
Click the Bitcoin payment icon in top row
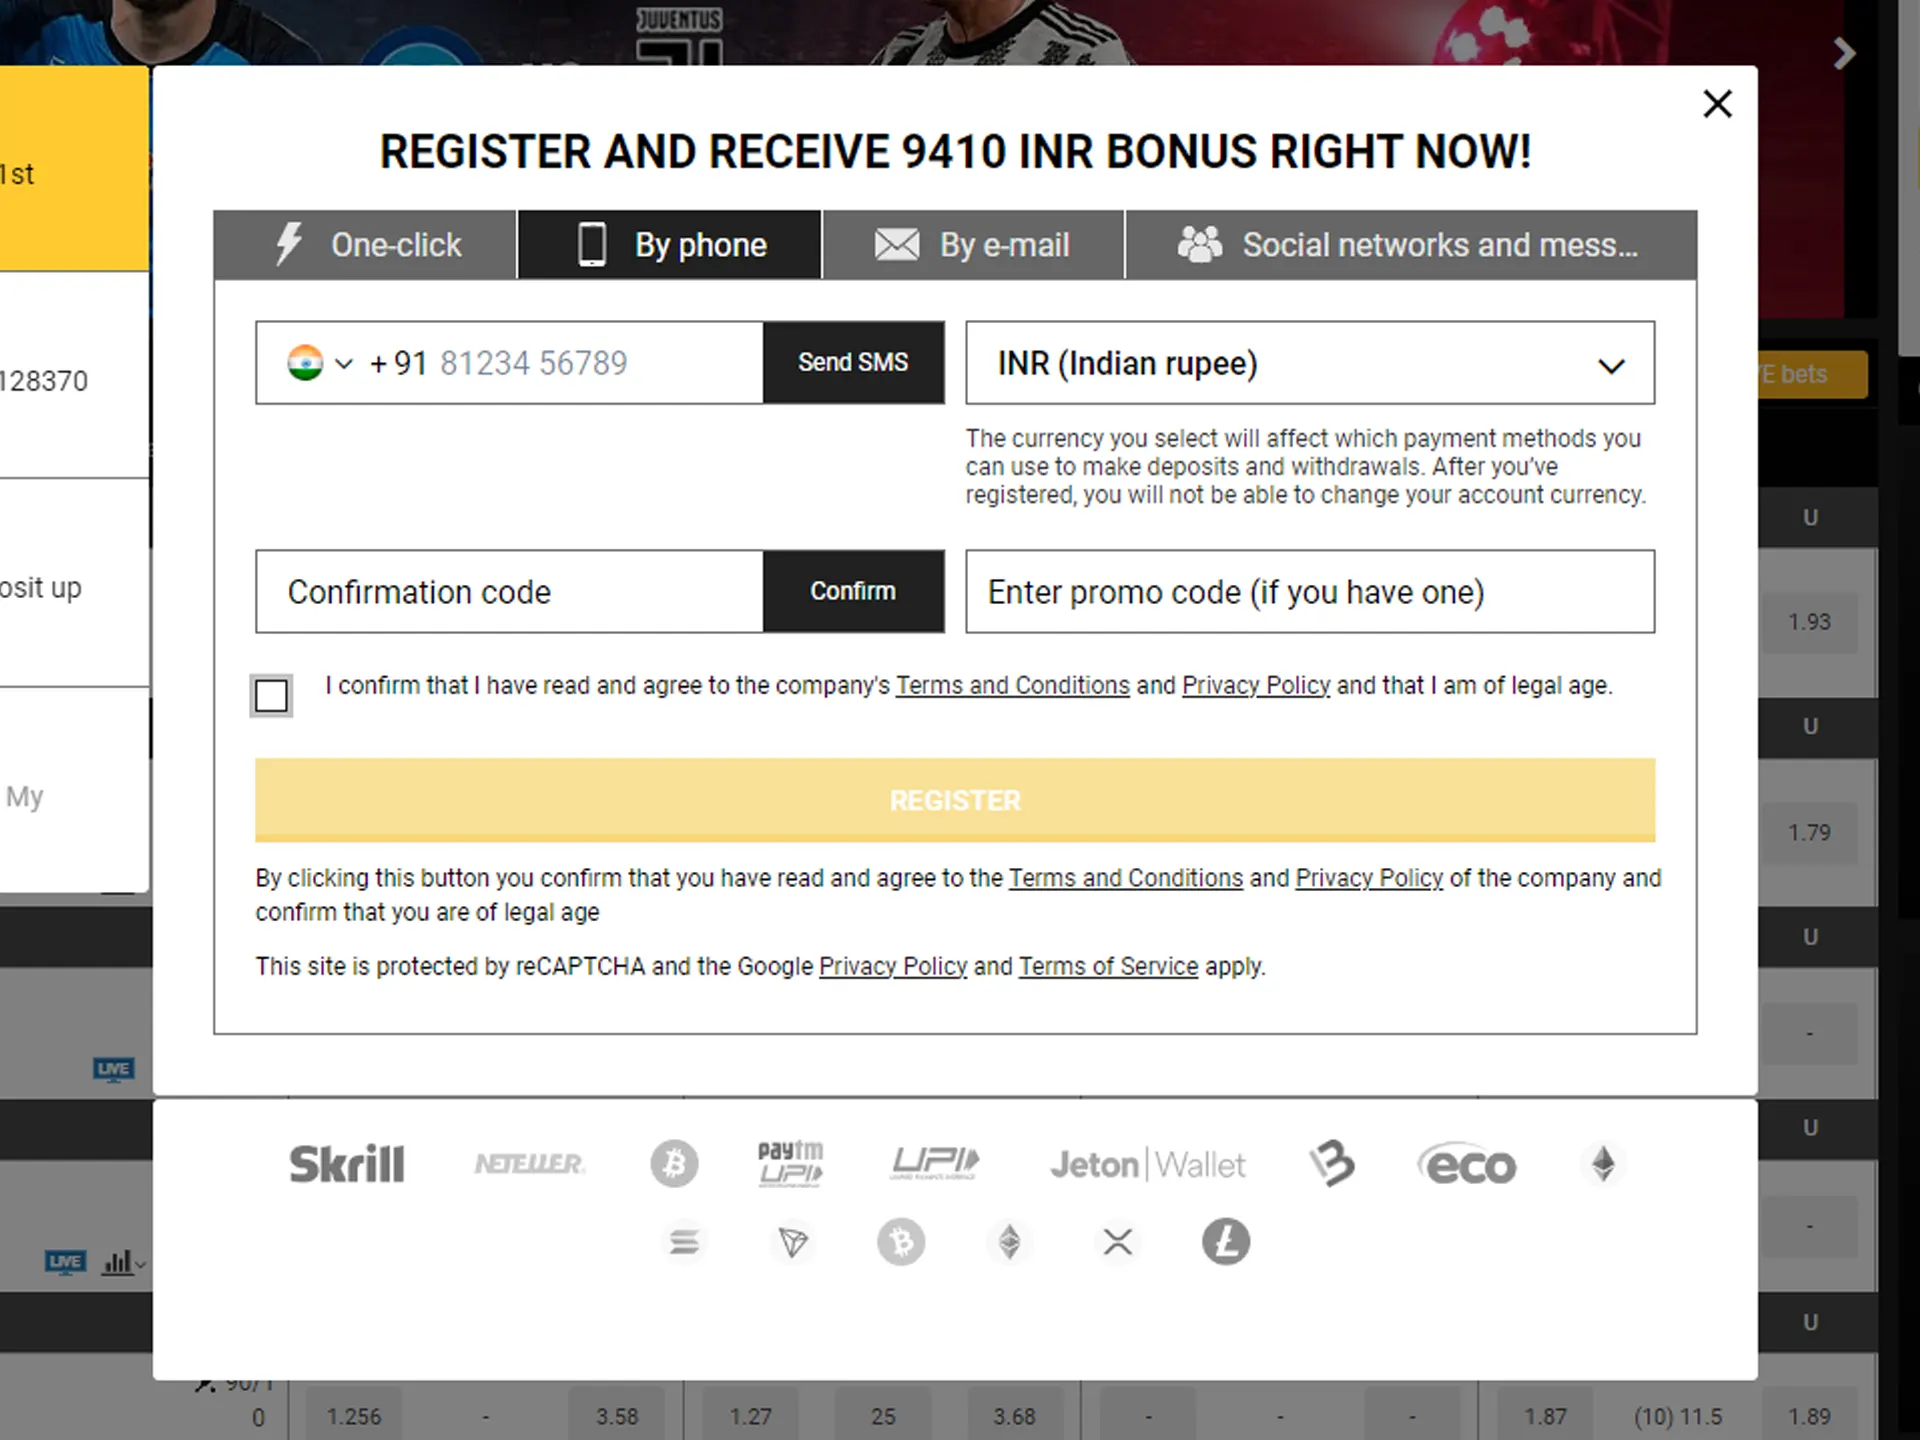click(x=673, y=1165)
